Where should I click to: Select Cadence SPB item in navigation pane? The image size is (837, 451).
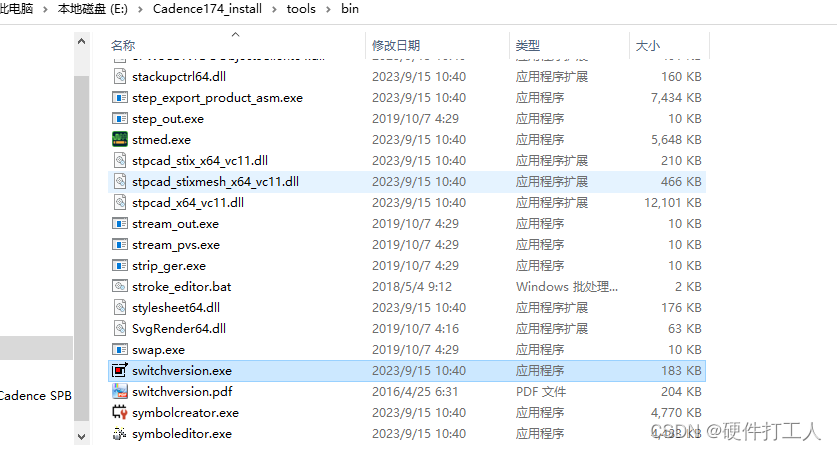(35, 396)
